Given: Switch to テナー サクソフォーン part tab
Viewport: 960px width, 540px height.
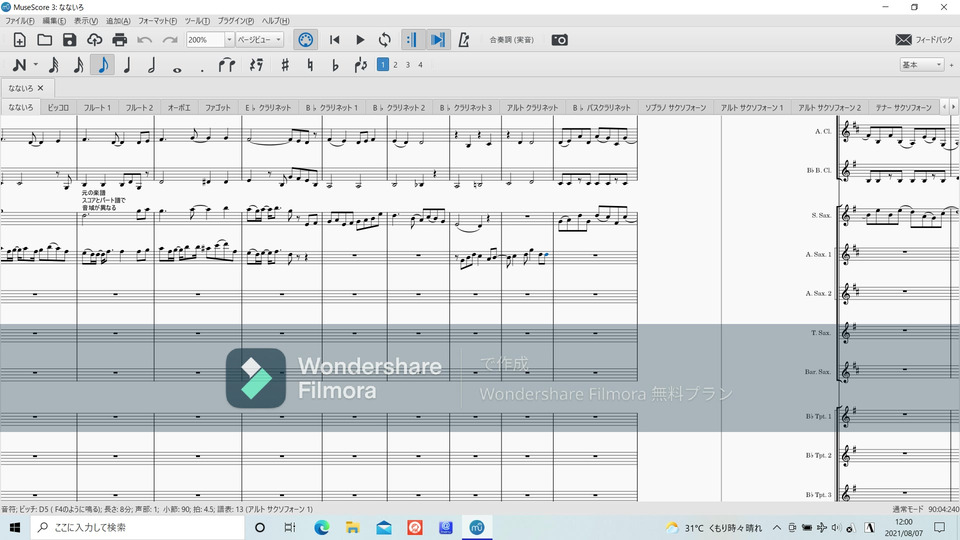Looking at the screenshot, I should [903, 107].
